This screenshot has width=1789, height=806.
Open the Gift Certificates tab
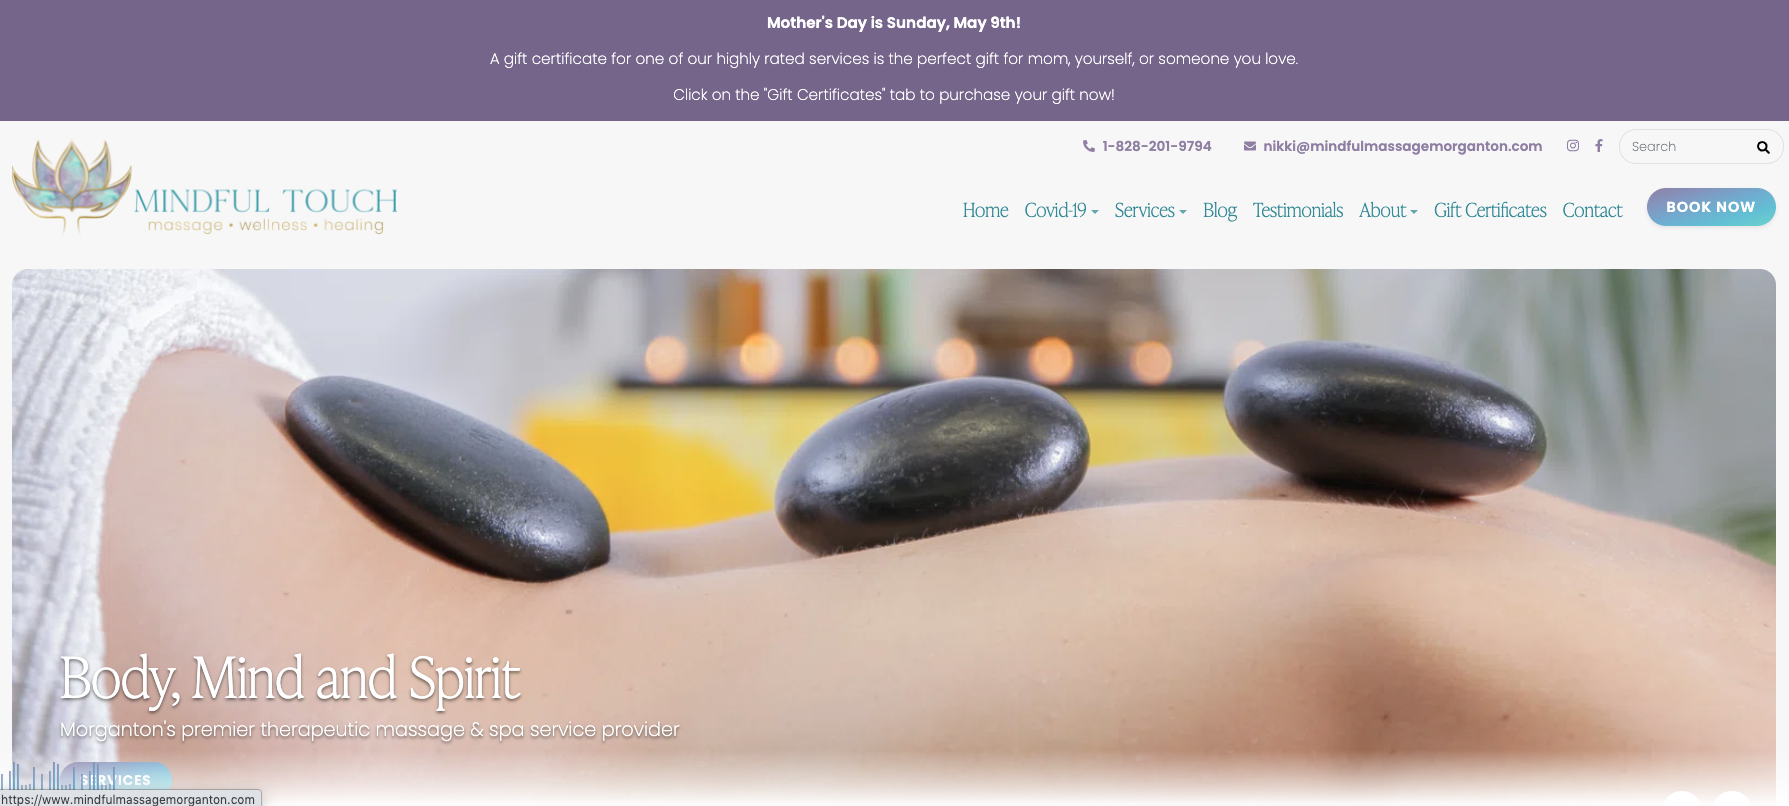(x=1490, y=211)
